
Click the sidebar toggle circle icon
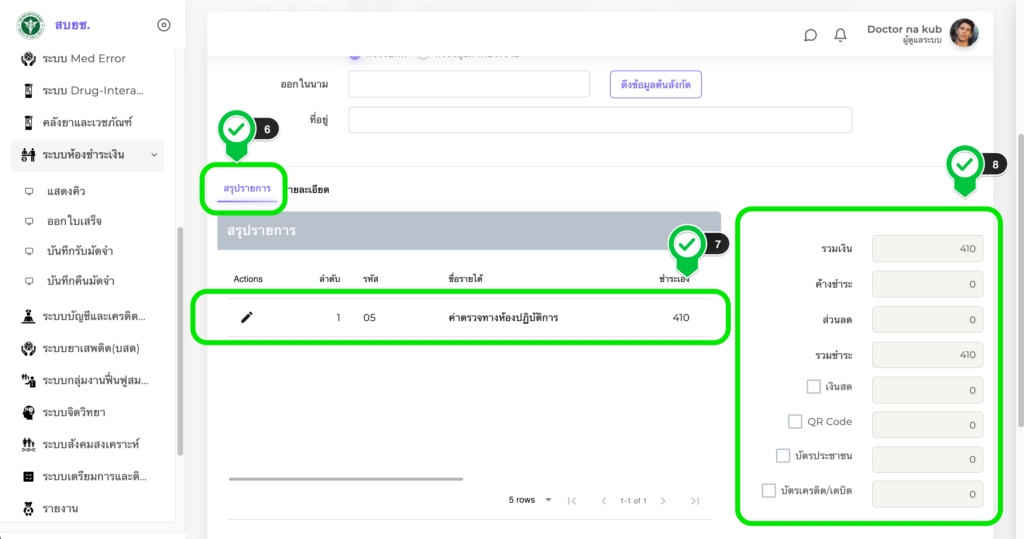(164, 25)
